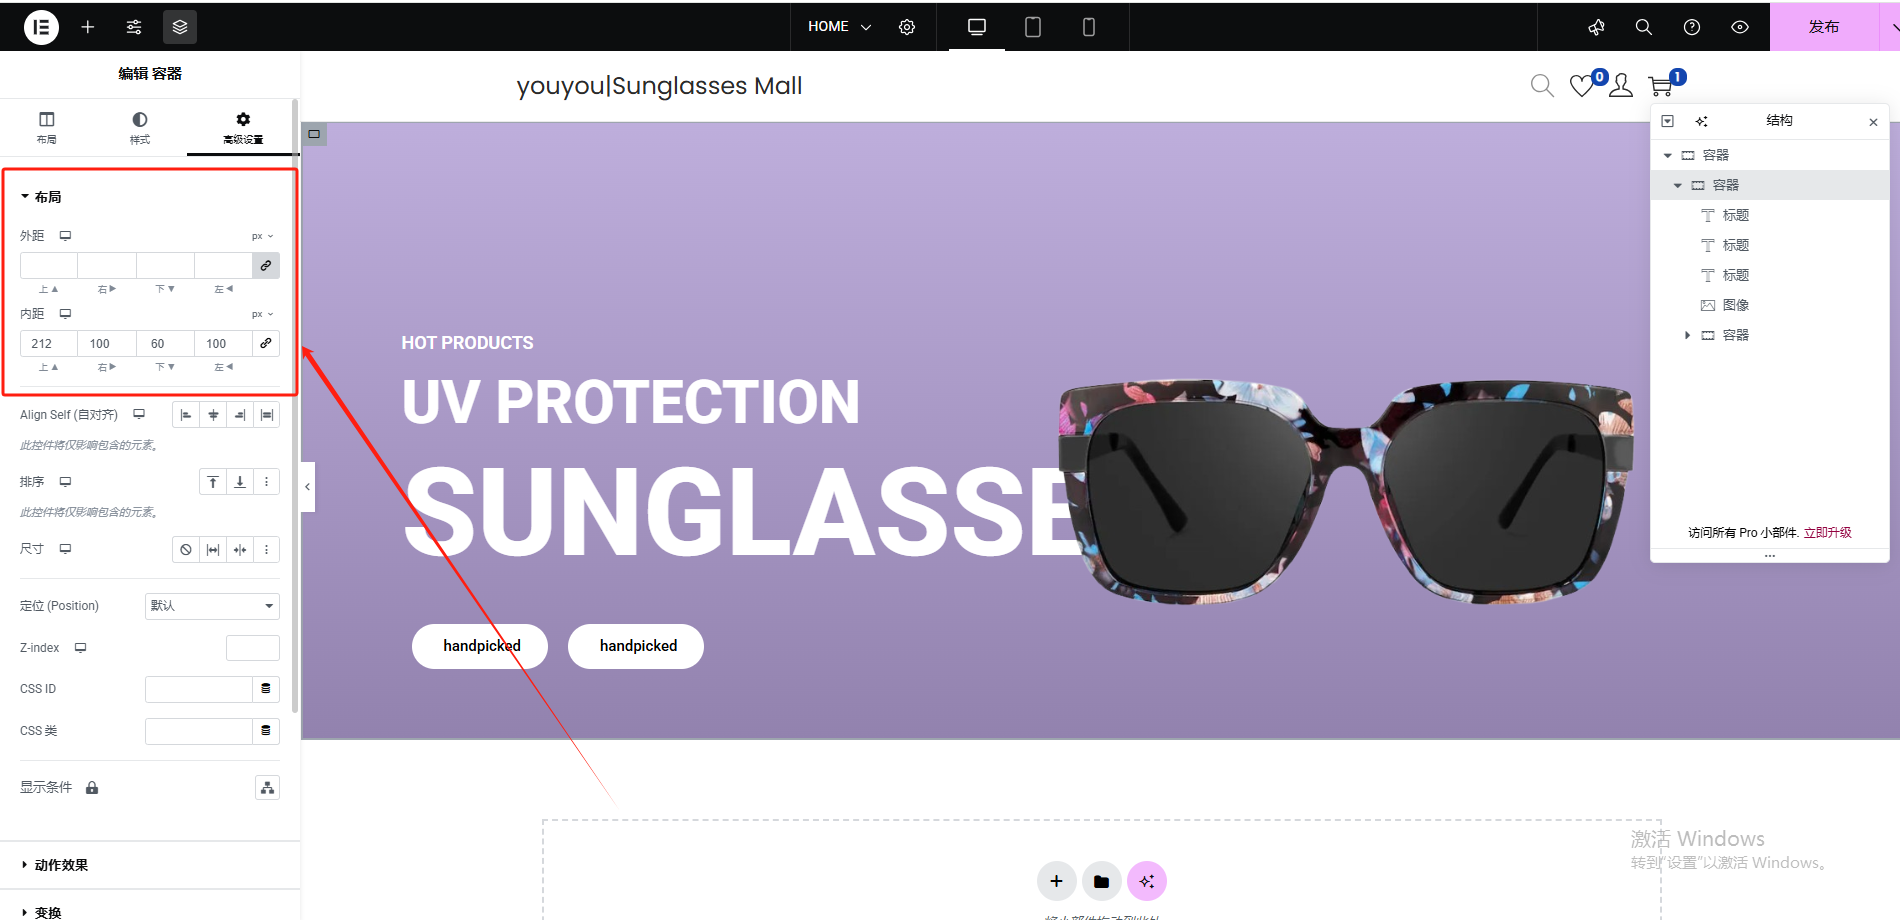
Task: Toggle the structure layers icon
Action: (x=180, y=27)
